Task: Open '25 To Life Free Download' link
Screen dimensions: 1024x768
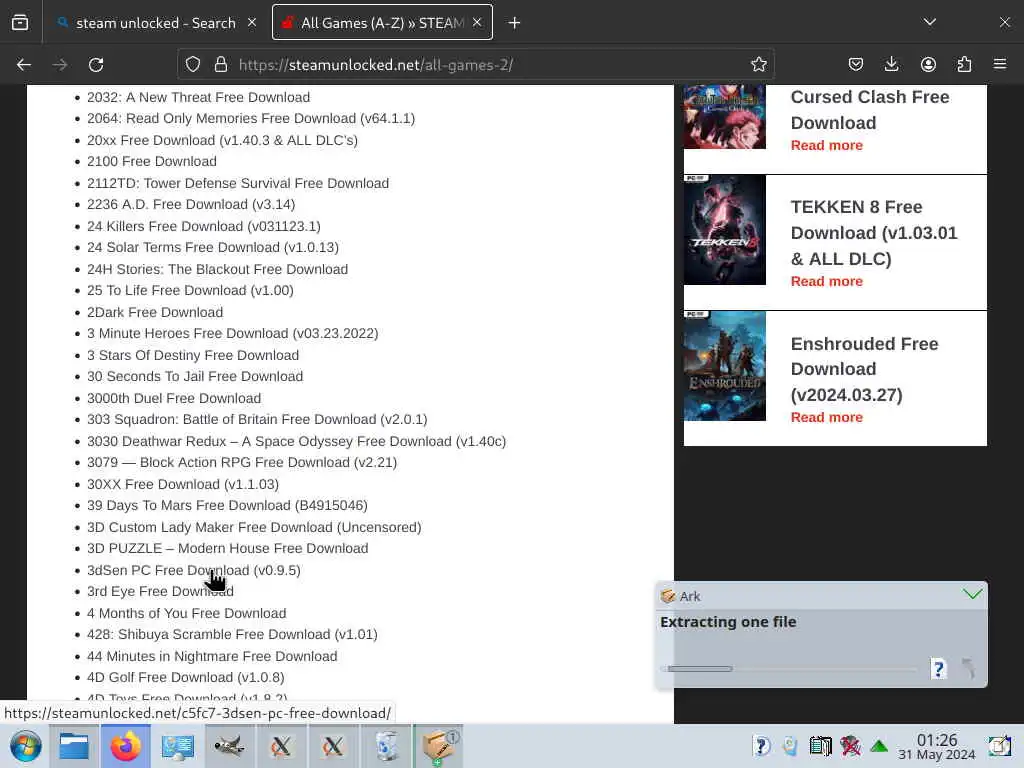Action: (x=190, y=291)
